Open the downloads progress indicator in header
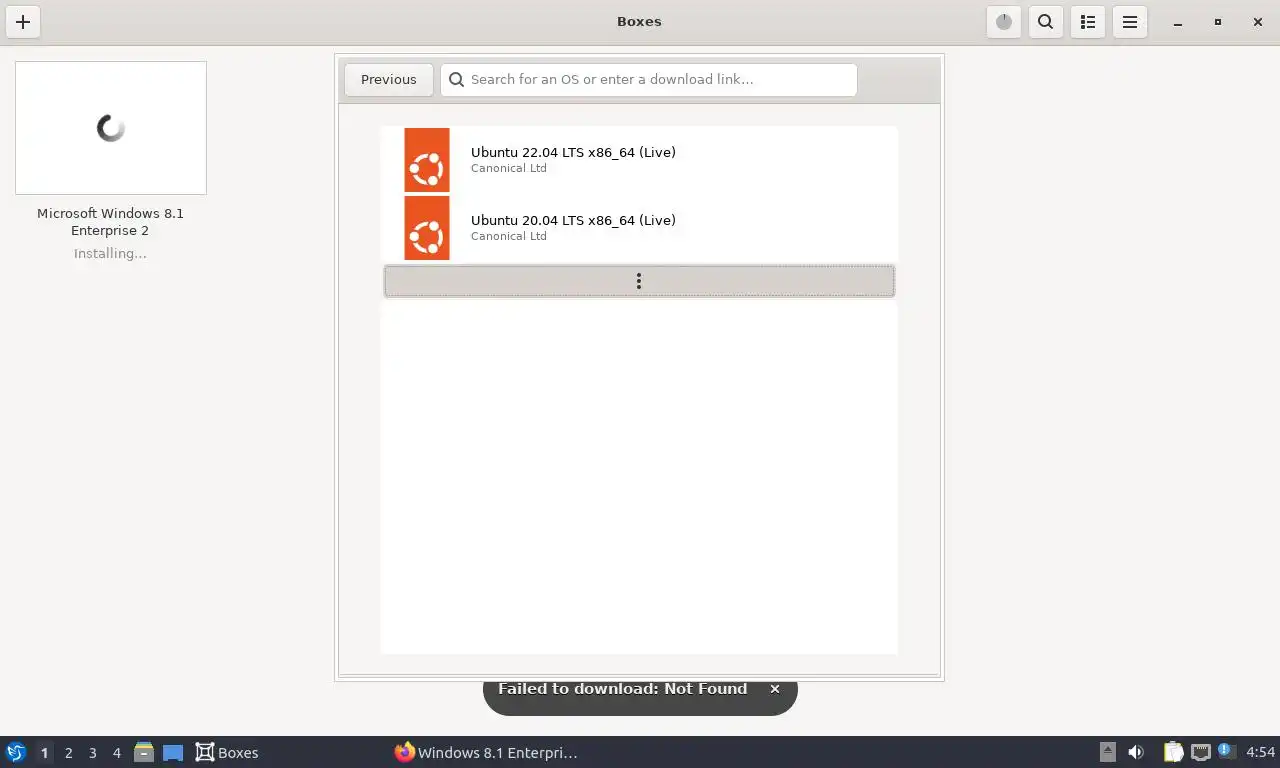Viewport: 1280px width, 768px height. pyautogui.click(x=1004, y=22)
